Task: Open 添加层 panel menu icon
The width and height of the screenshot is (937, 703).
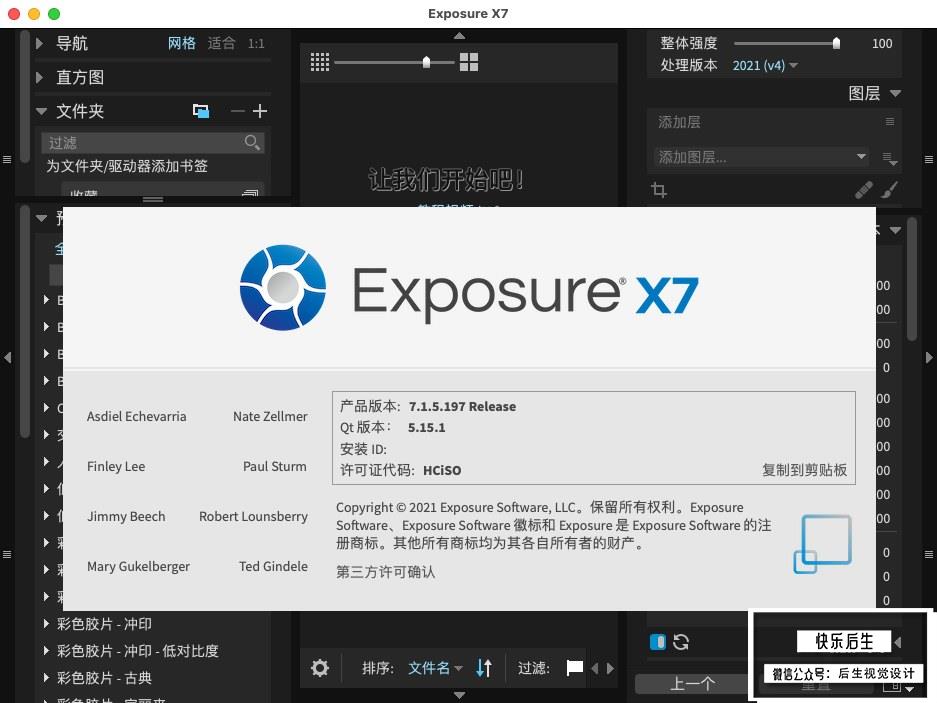Action: pyautogui.click(x=890, y=121)
